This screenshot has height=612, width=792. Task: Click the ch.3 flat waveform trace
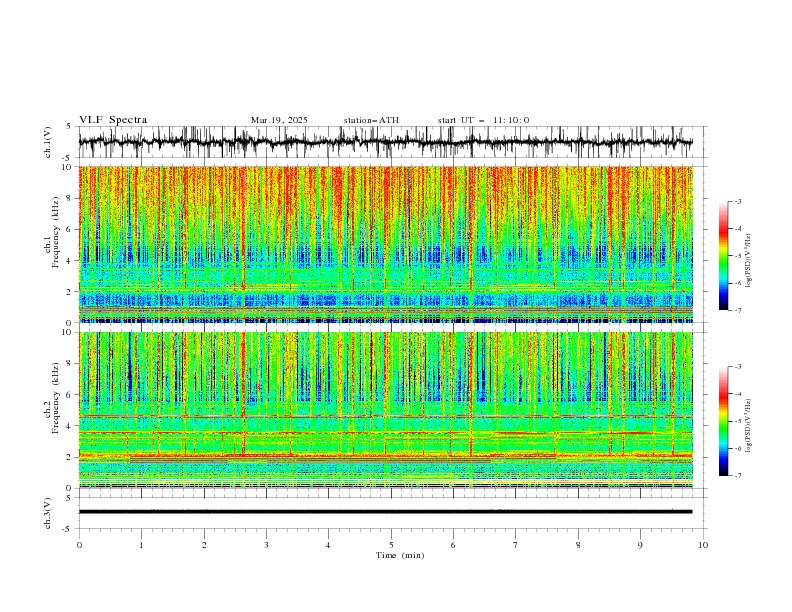tap(386, 512)
